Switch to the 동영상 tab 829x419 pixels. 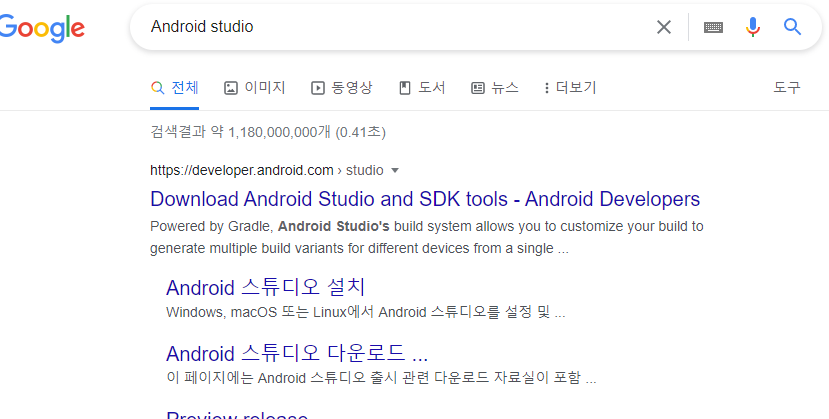click(x=342, y=88)
